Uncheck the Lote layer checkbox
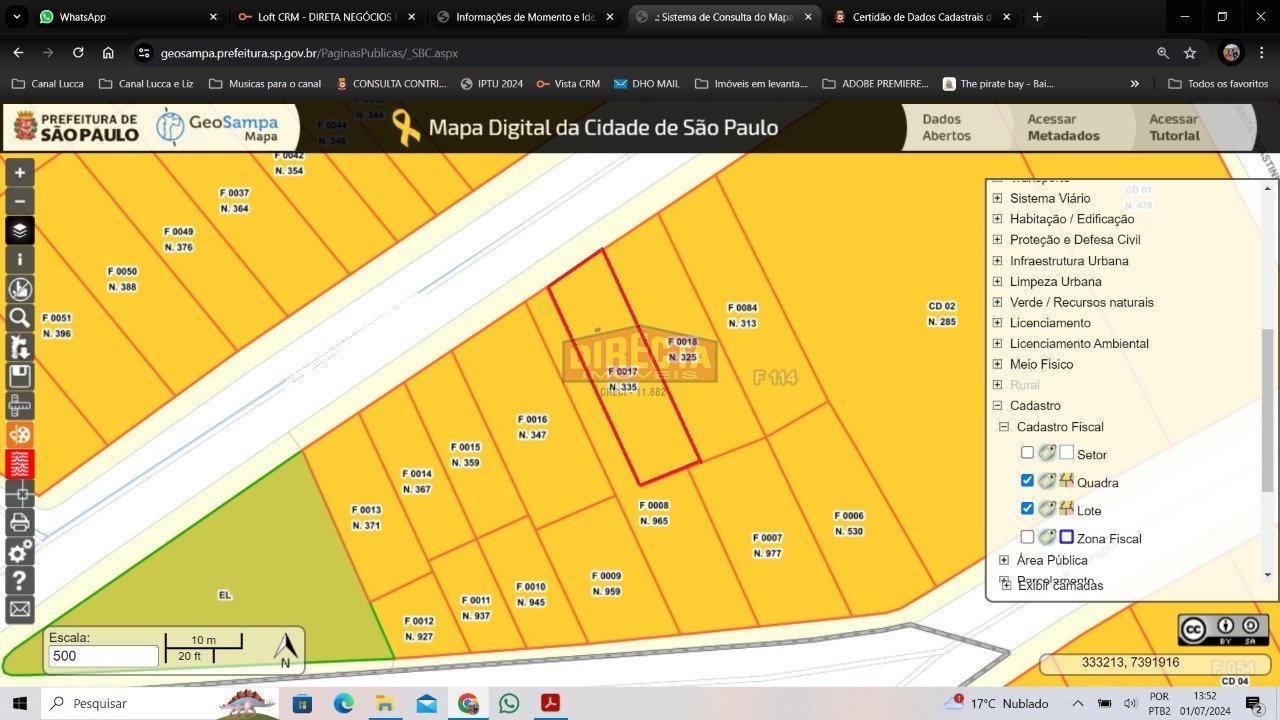Viewport: 1280px width, 720px height. point(1027,509)
